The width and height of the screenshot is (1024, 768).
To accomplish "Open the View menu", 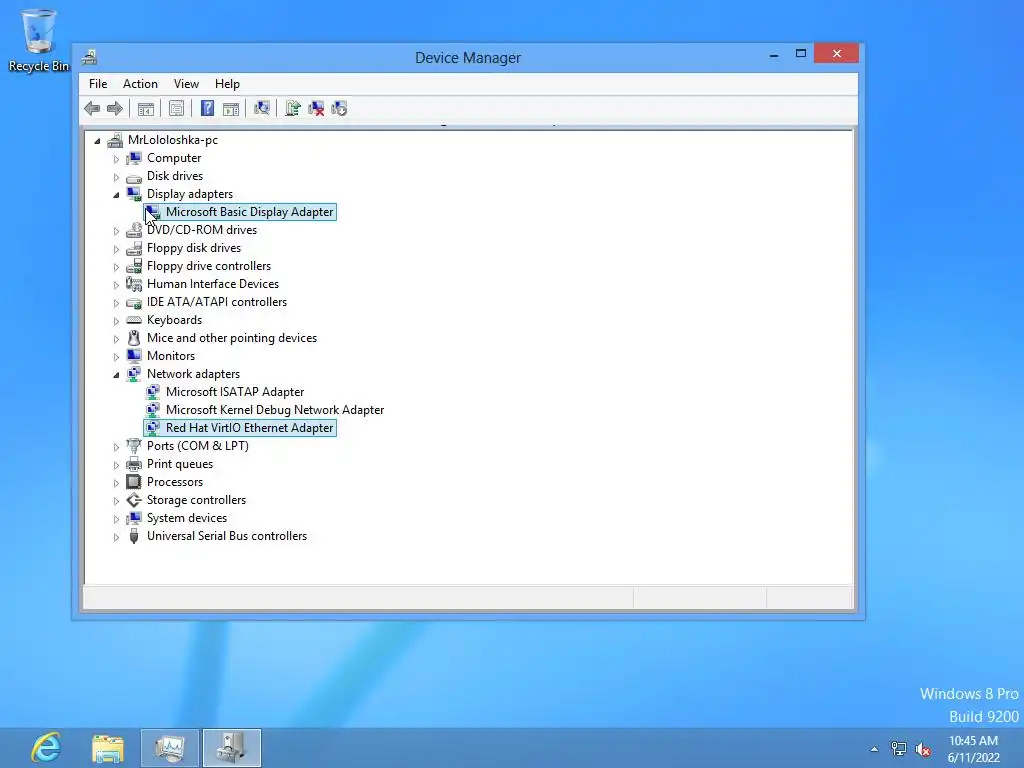I will pyautogui.click(x=186, y=84).
